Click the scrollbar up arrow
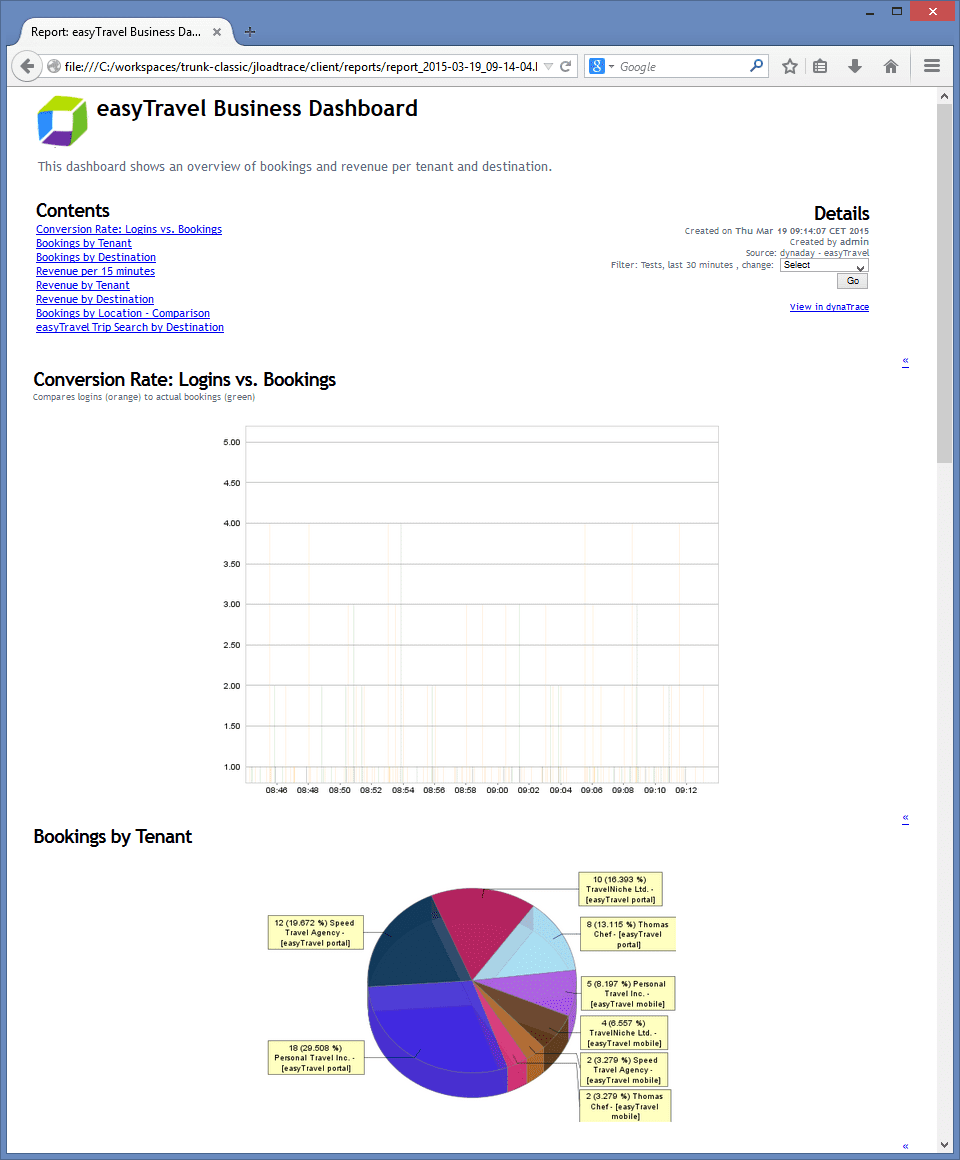 [944, 96]
